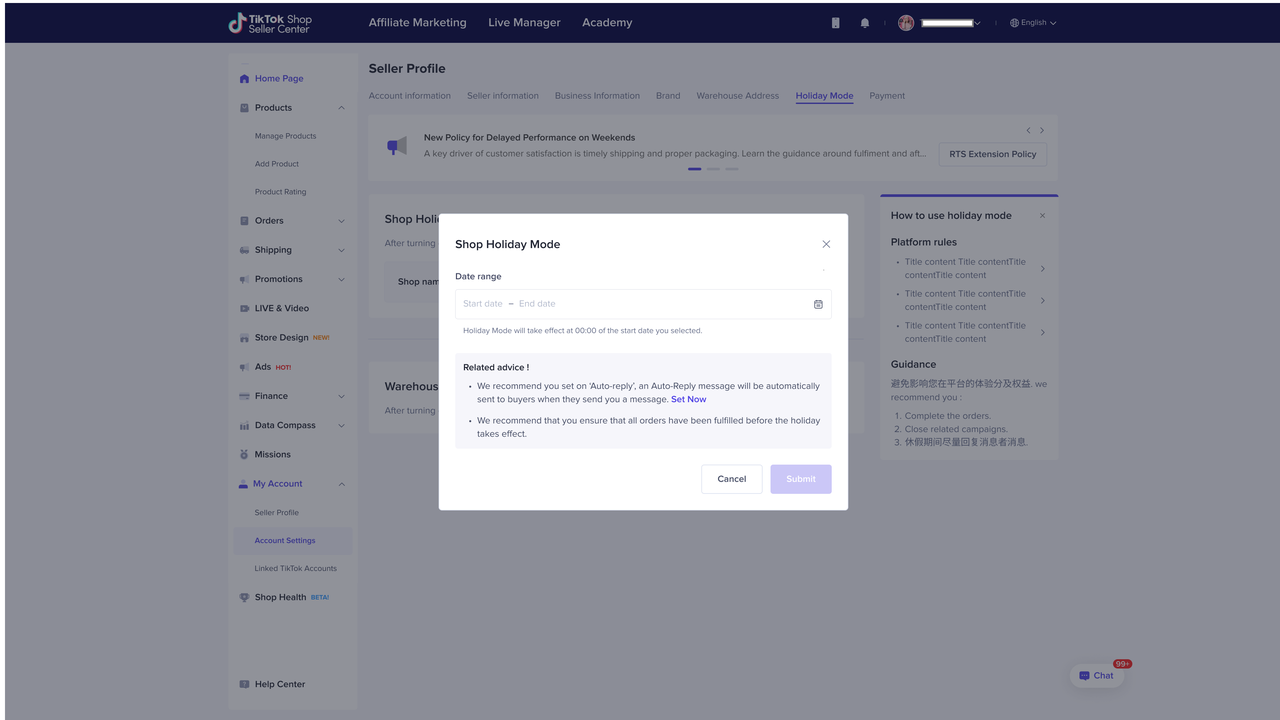Open the English language dropdown
The image size is (1280, 720).
tap(1033, 22)
